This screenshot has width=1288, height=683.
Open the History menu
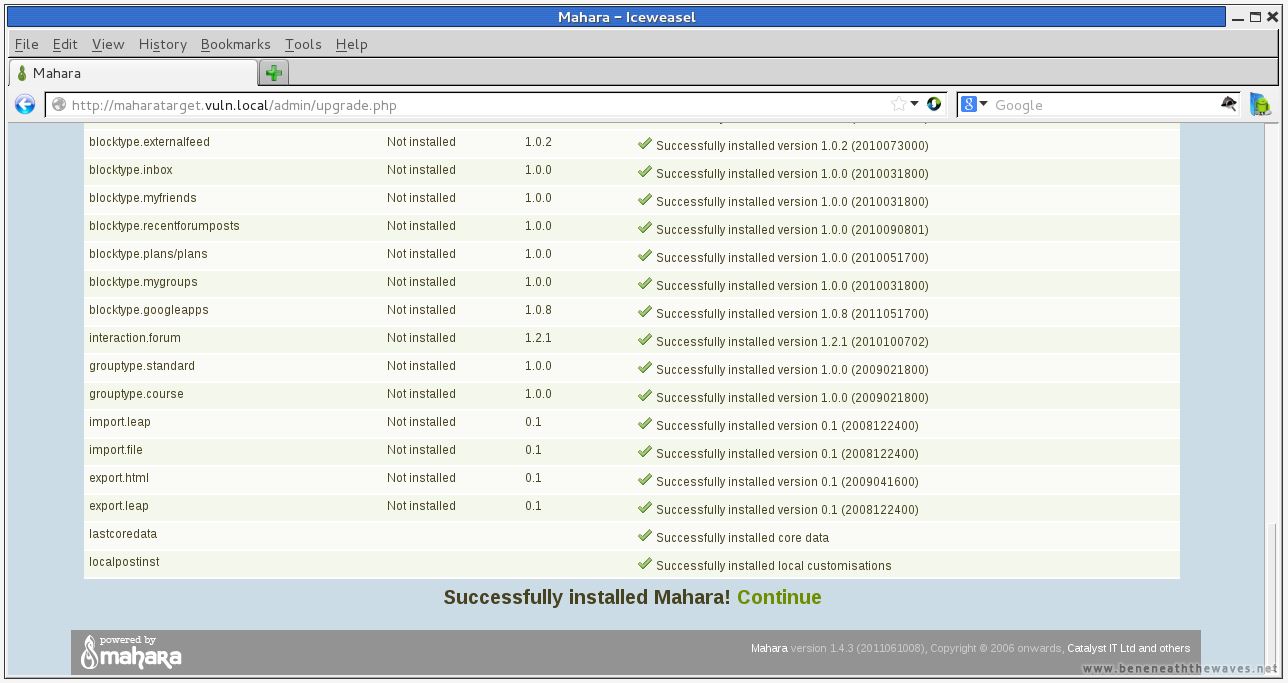[x=163, y=44]
